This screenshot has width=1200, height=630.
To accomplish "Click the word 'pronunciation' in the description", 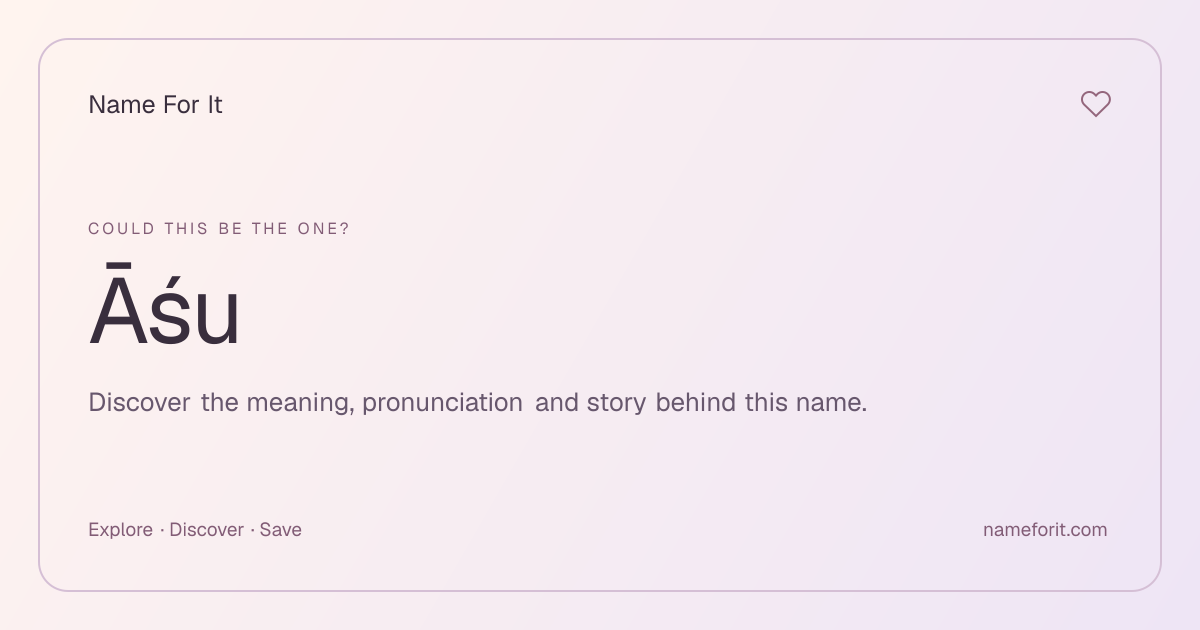I will [442, 403].
